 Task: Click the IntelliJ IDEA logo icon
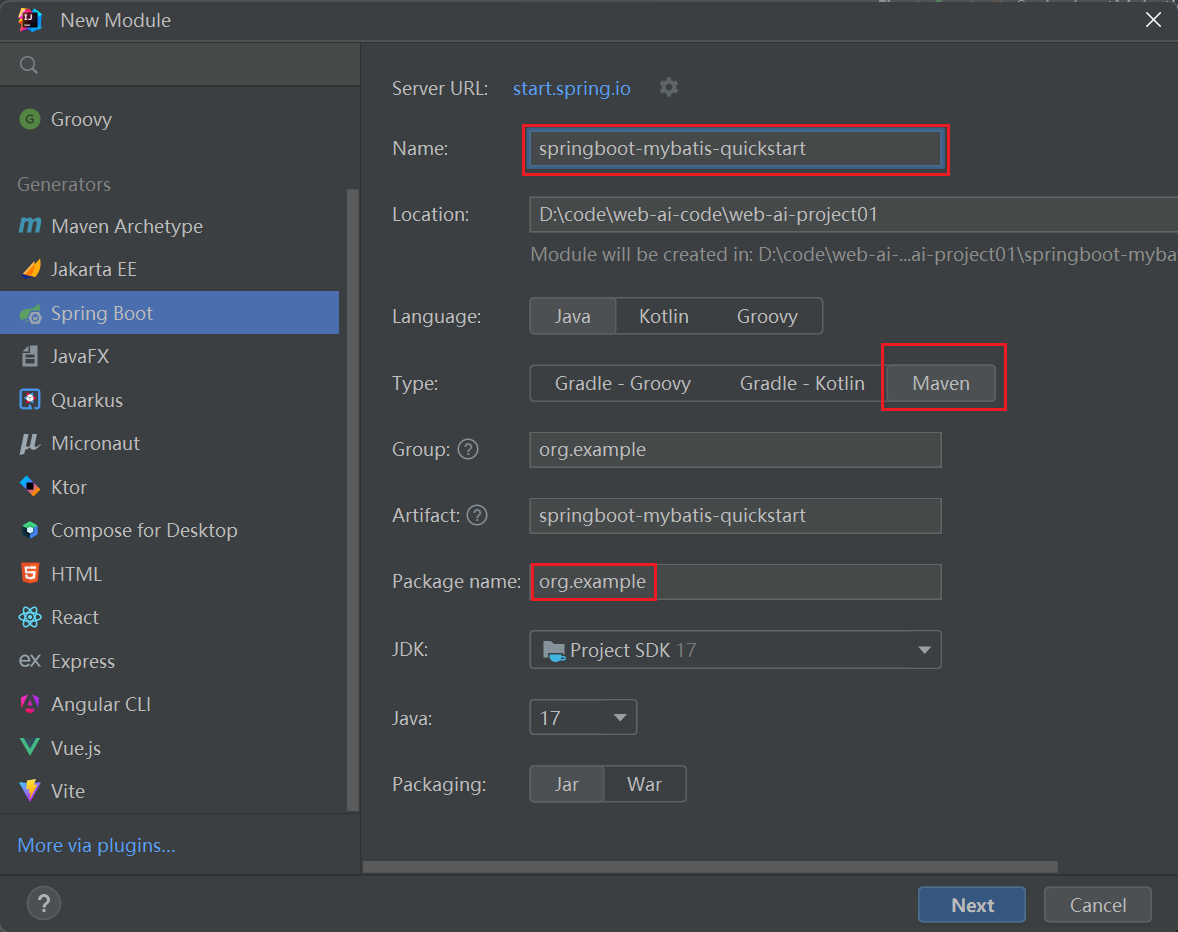pos(30,20)
